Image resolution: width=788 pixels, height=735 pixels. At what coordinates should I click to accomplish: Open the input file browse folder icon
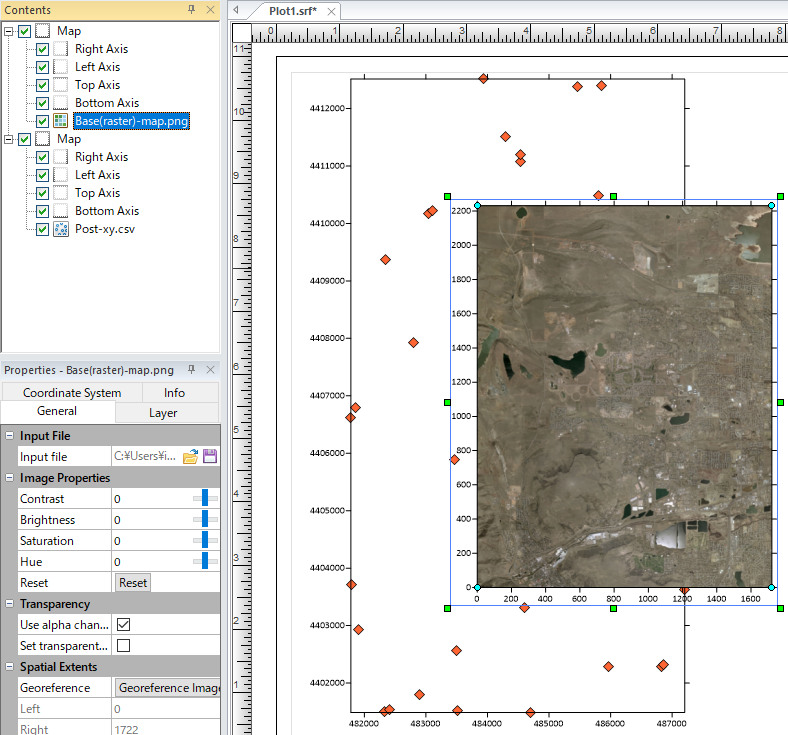pyautogui.click(x=190, y=456)
